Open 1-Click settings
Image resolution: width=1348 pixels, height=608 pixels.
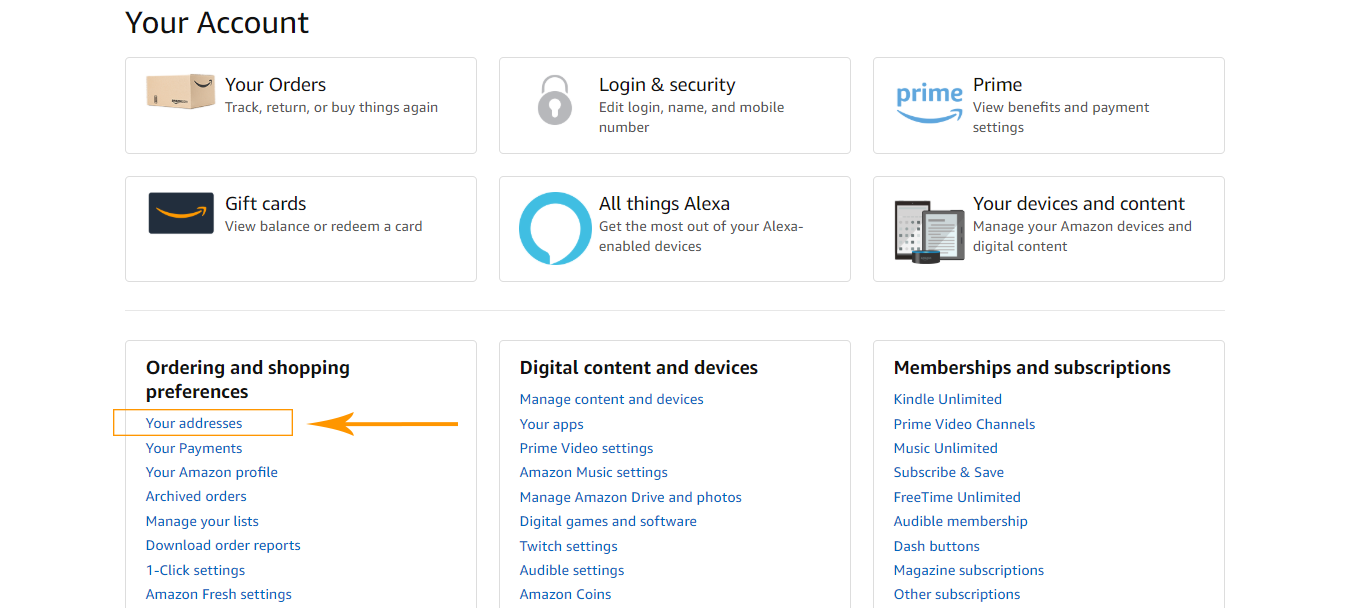195,570
